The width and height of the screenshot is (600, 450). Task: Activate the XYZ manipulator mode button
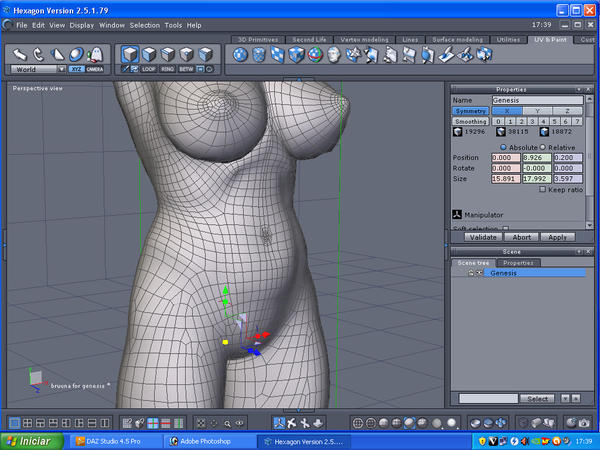coord(77,69)
